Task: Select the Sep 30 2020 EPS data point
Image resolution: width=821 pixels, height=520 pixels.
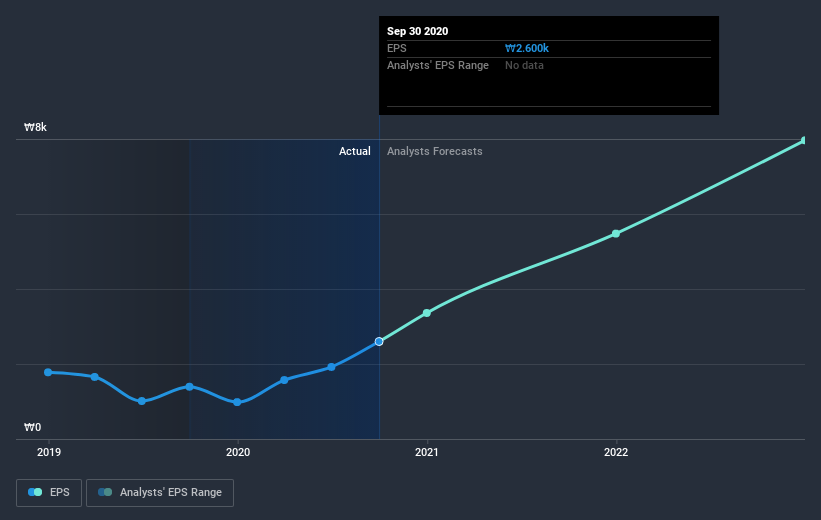Action: [379, 341]
